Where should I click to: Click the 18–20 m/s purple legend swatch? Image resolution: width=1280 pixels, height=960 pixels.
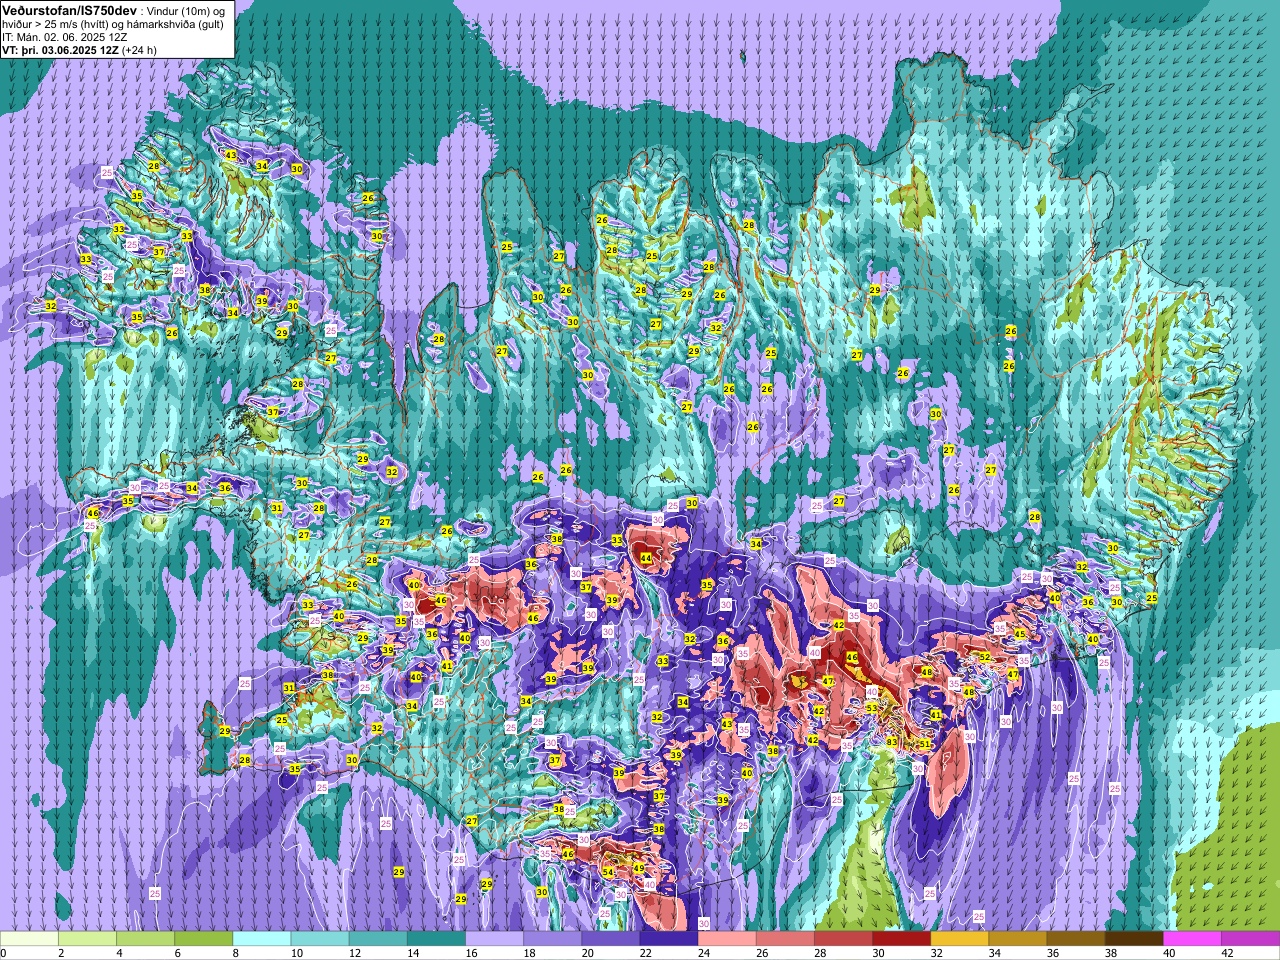click(553, 939)
